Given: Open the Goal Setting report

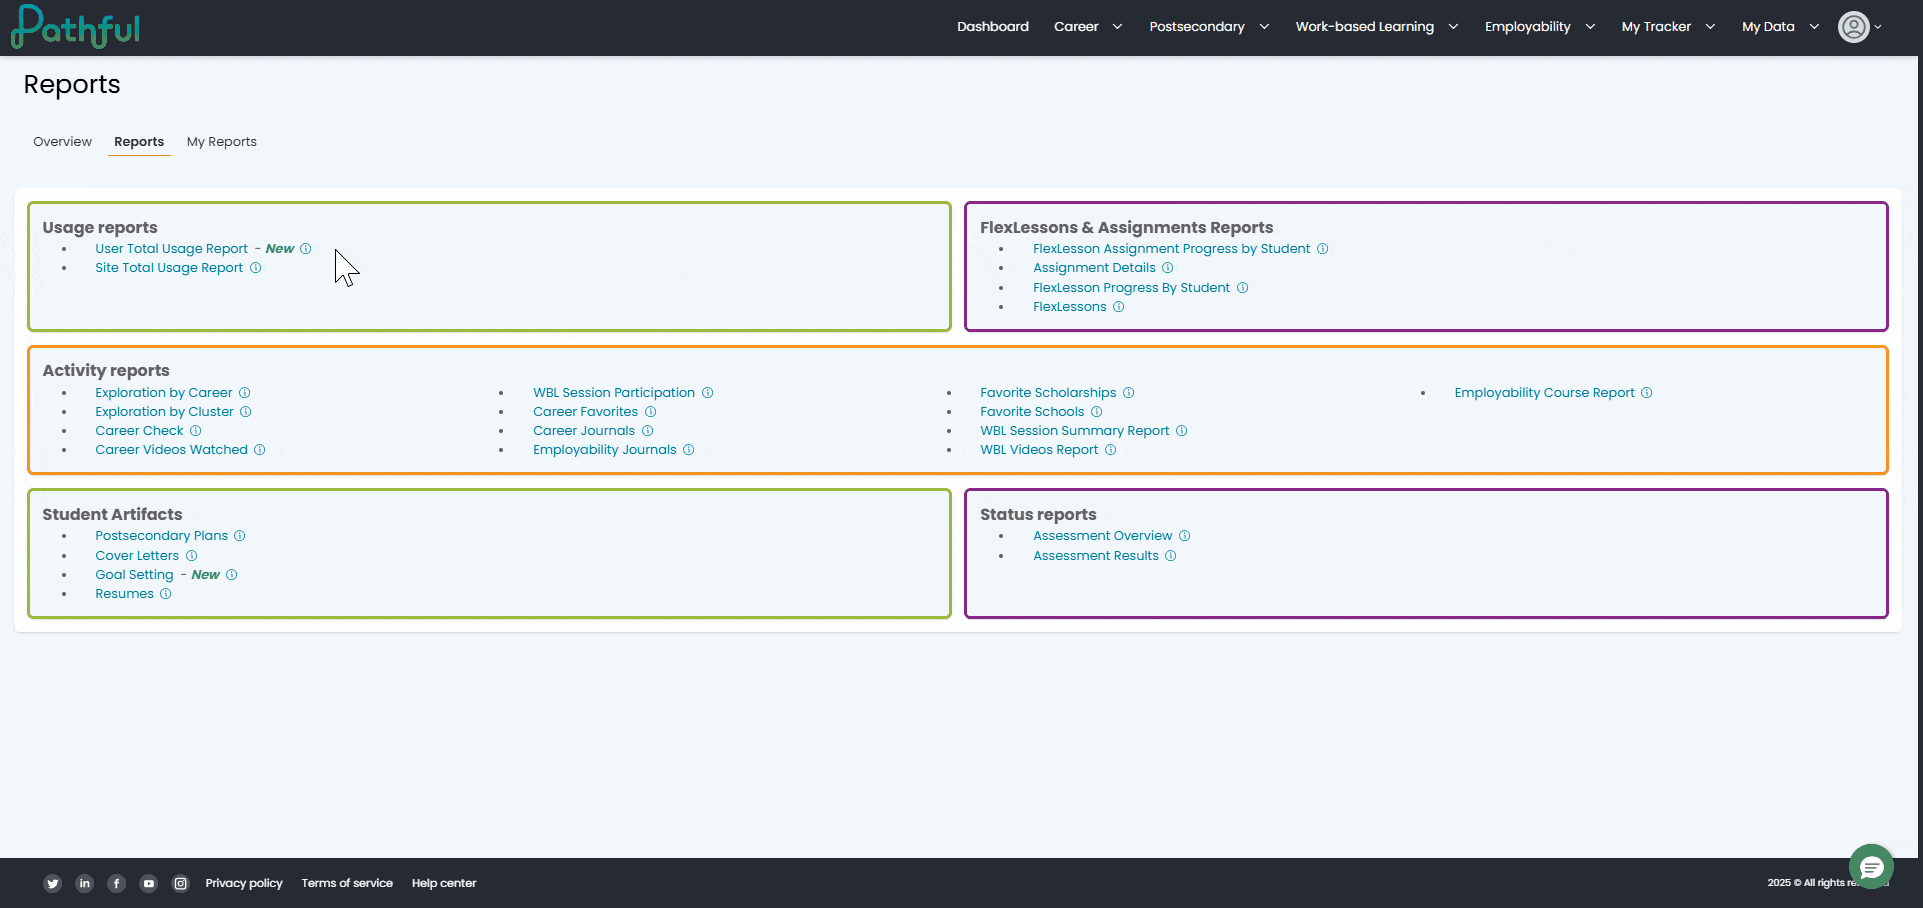Looking at the screenshot, I should [134, 575].
